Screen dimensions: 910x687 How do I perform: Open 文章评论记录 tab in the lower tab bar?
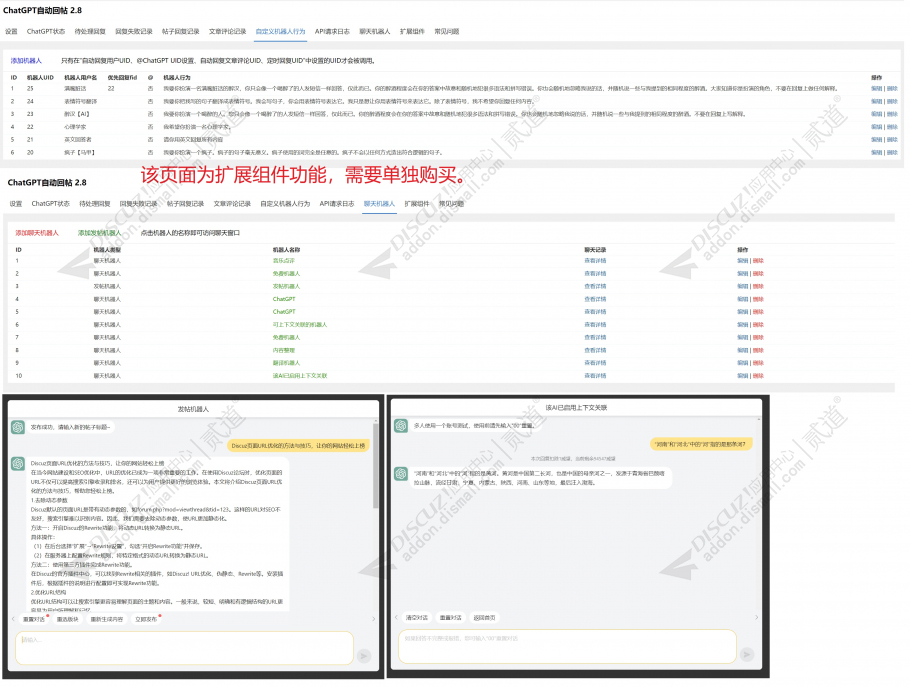(x=232, y=204)
